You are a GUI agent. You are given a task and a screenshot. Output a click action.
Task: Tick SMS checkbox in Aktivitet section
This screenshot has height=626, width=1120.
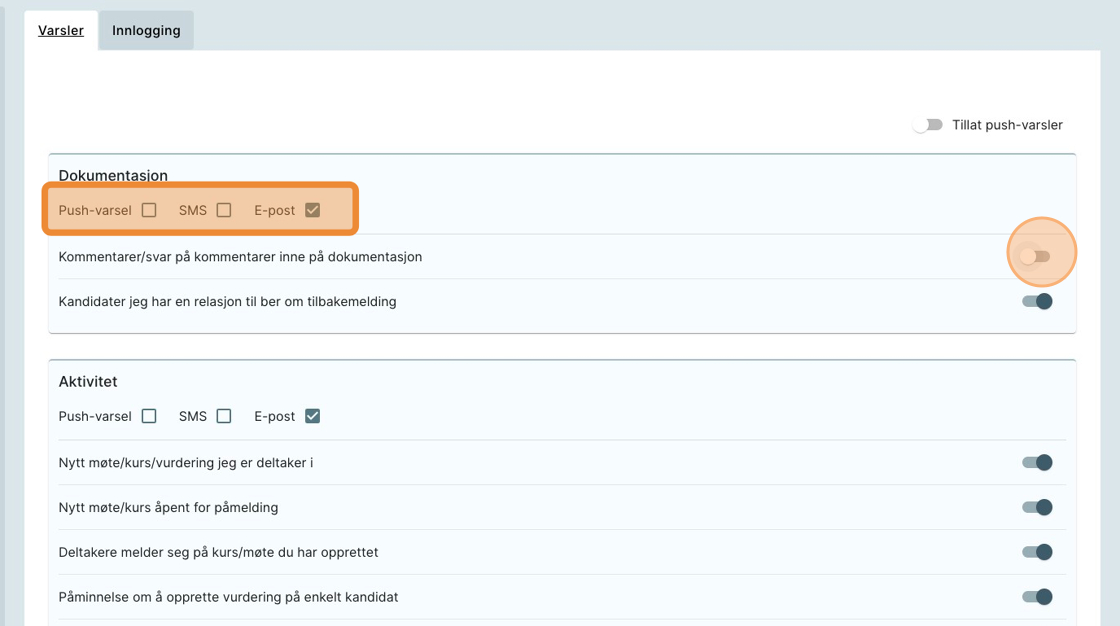(x=224, y=416)
